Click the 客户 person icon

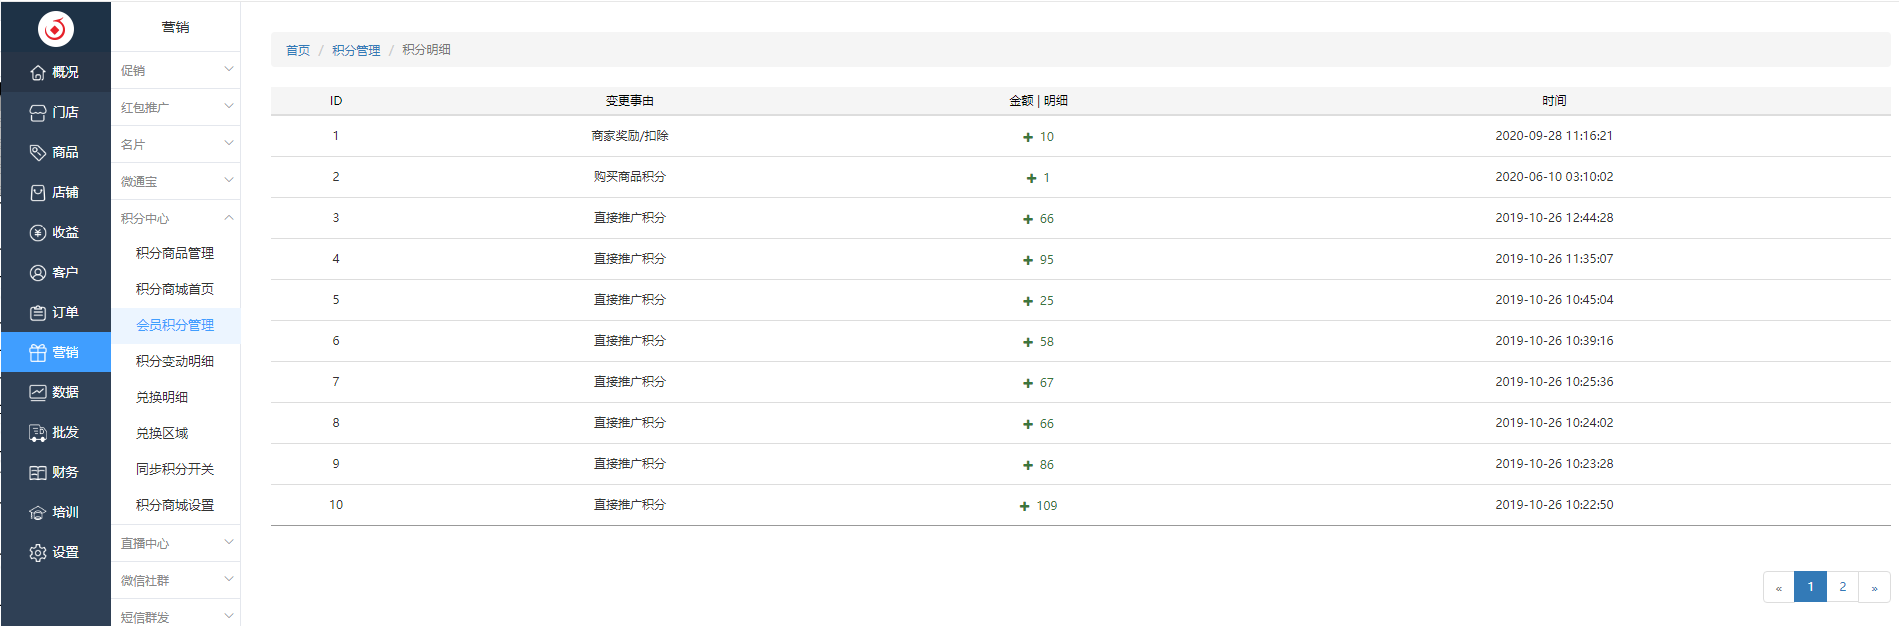coord(38,272)
